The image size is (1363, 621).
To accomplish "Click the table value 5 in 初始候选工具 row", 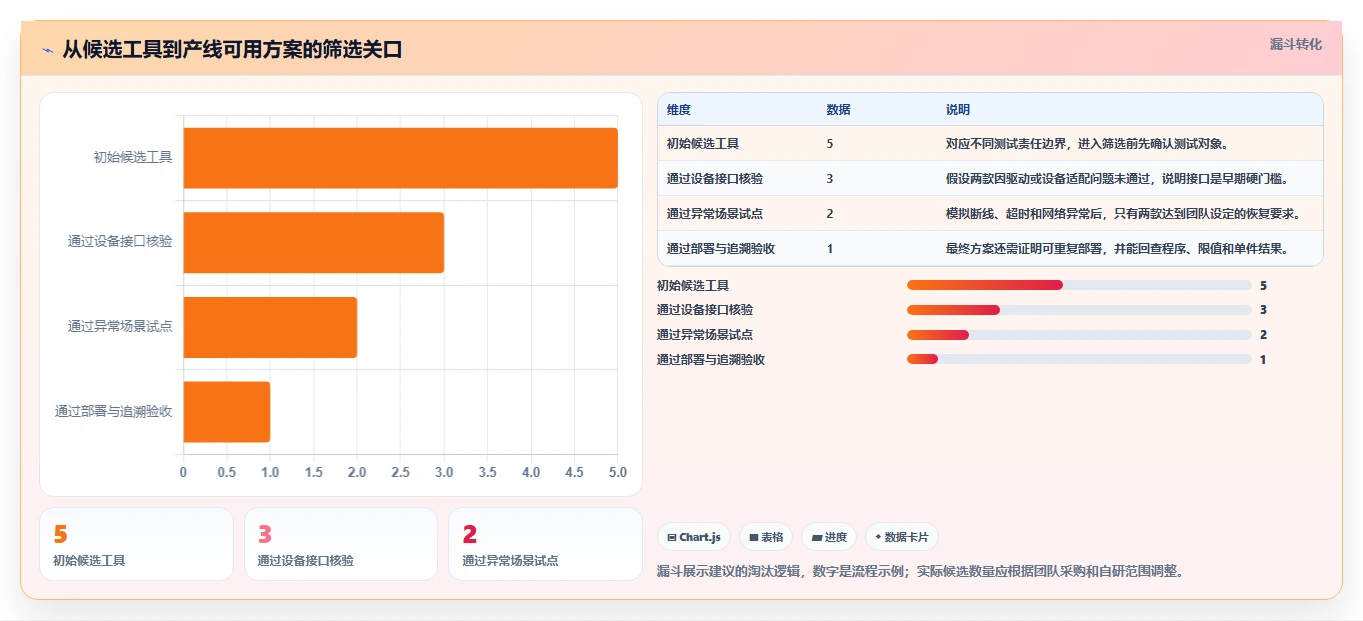I will coord(830,144).
